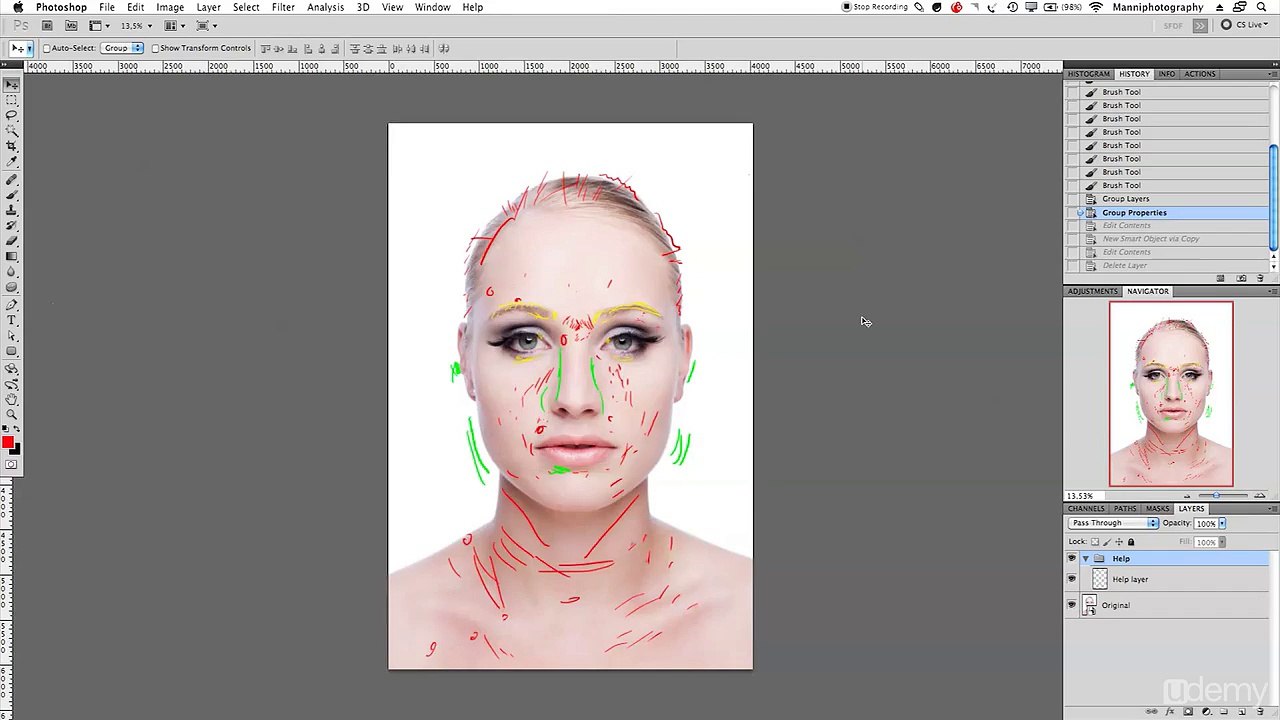This screenshot has height=720, width=1280.
Task: Switch to the Adjustments tab
Action: pyautogui.click(x=1092, y=291)
